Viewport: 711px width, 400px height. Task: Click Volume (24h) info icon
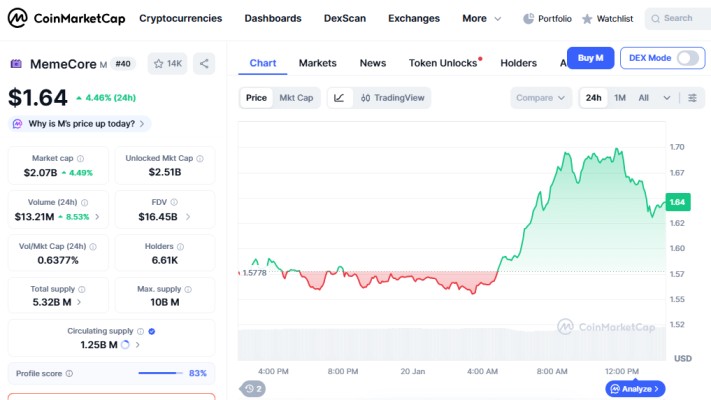tap(84, 202)
